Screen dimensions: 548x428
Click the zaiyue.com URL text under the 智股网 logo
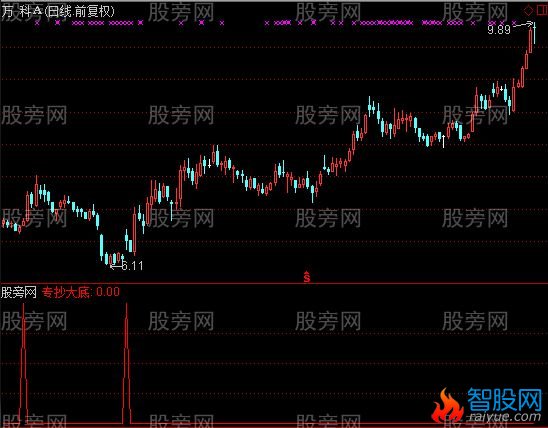505,416
